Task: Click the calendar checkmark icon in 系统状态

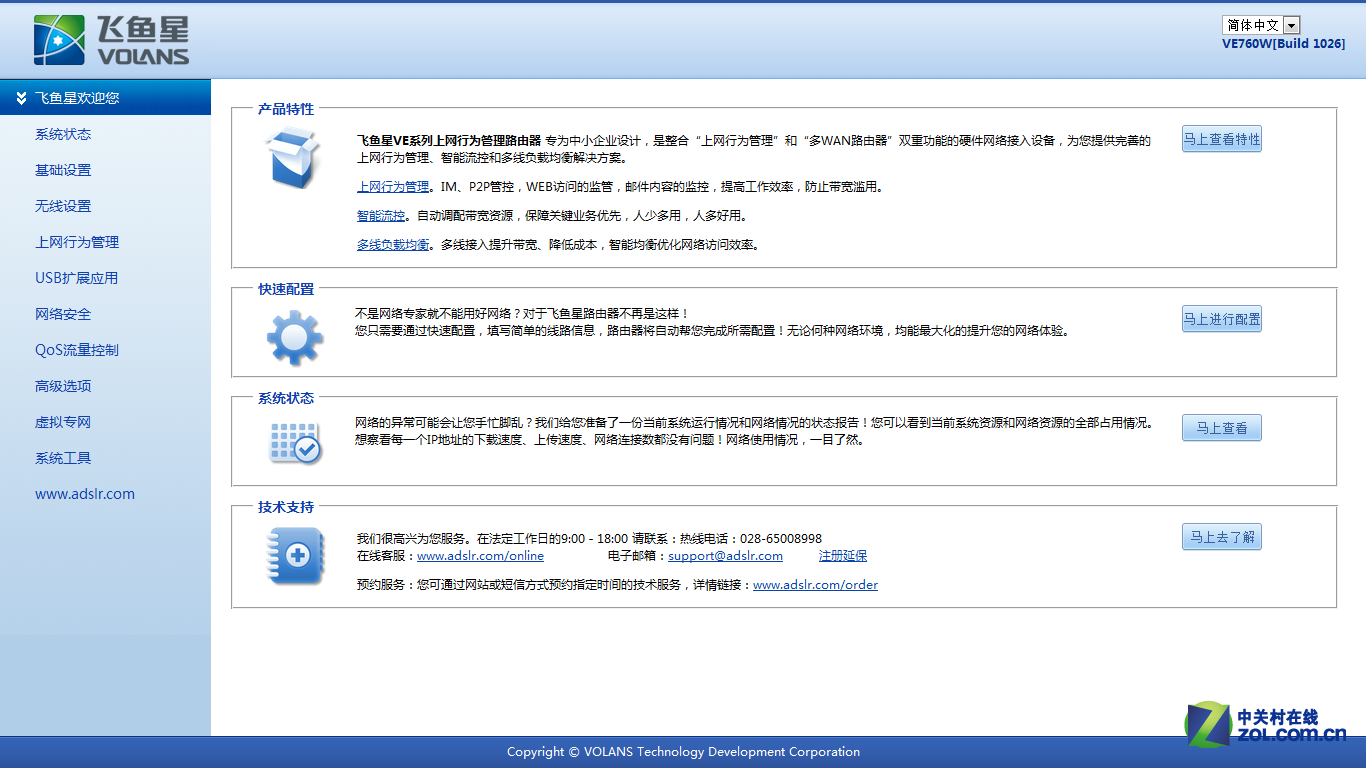Action: pos(295,443)
